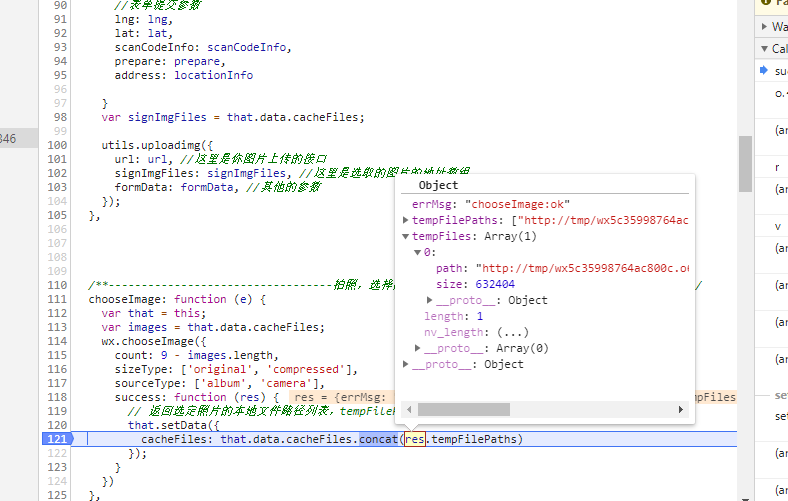Screen dimensions: 788x501
Task: Click scanCodeInfo value on line 93
Action: 247,47
